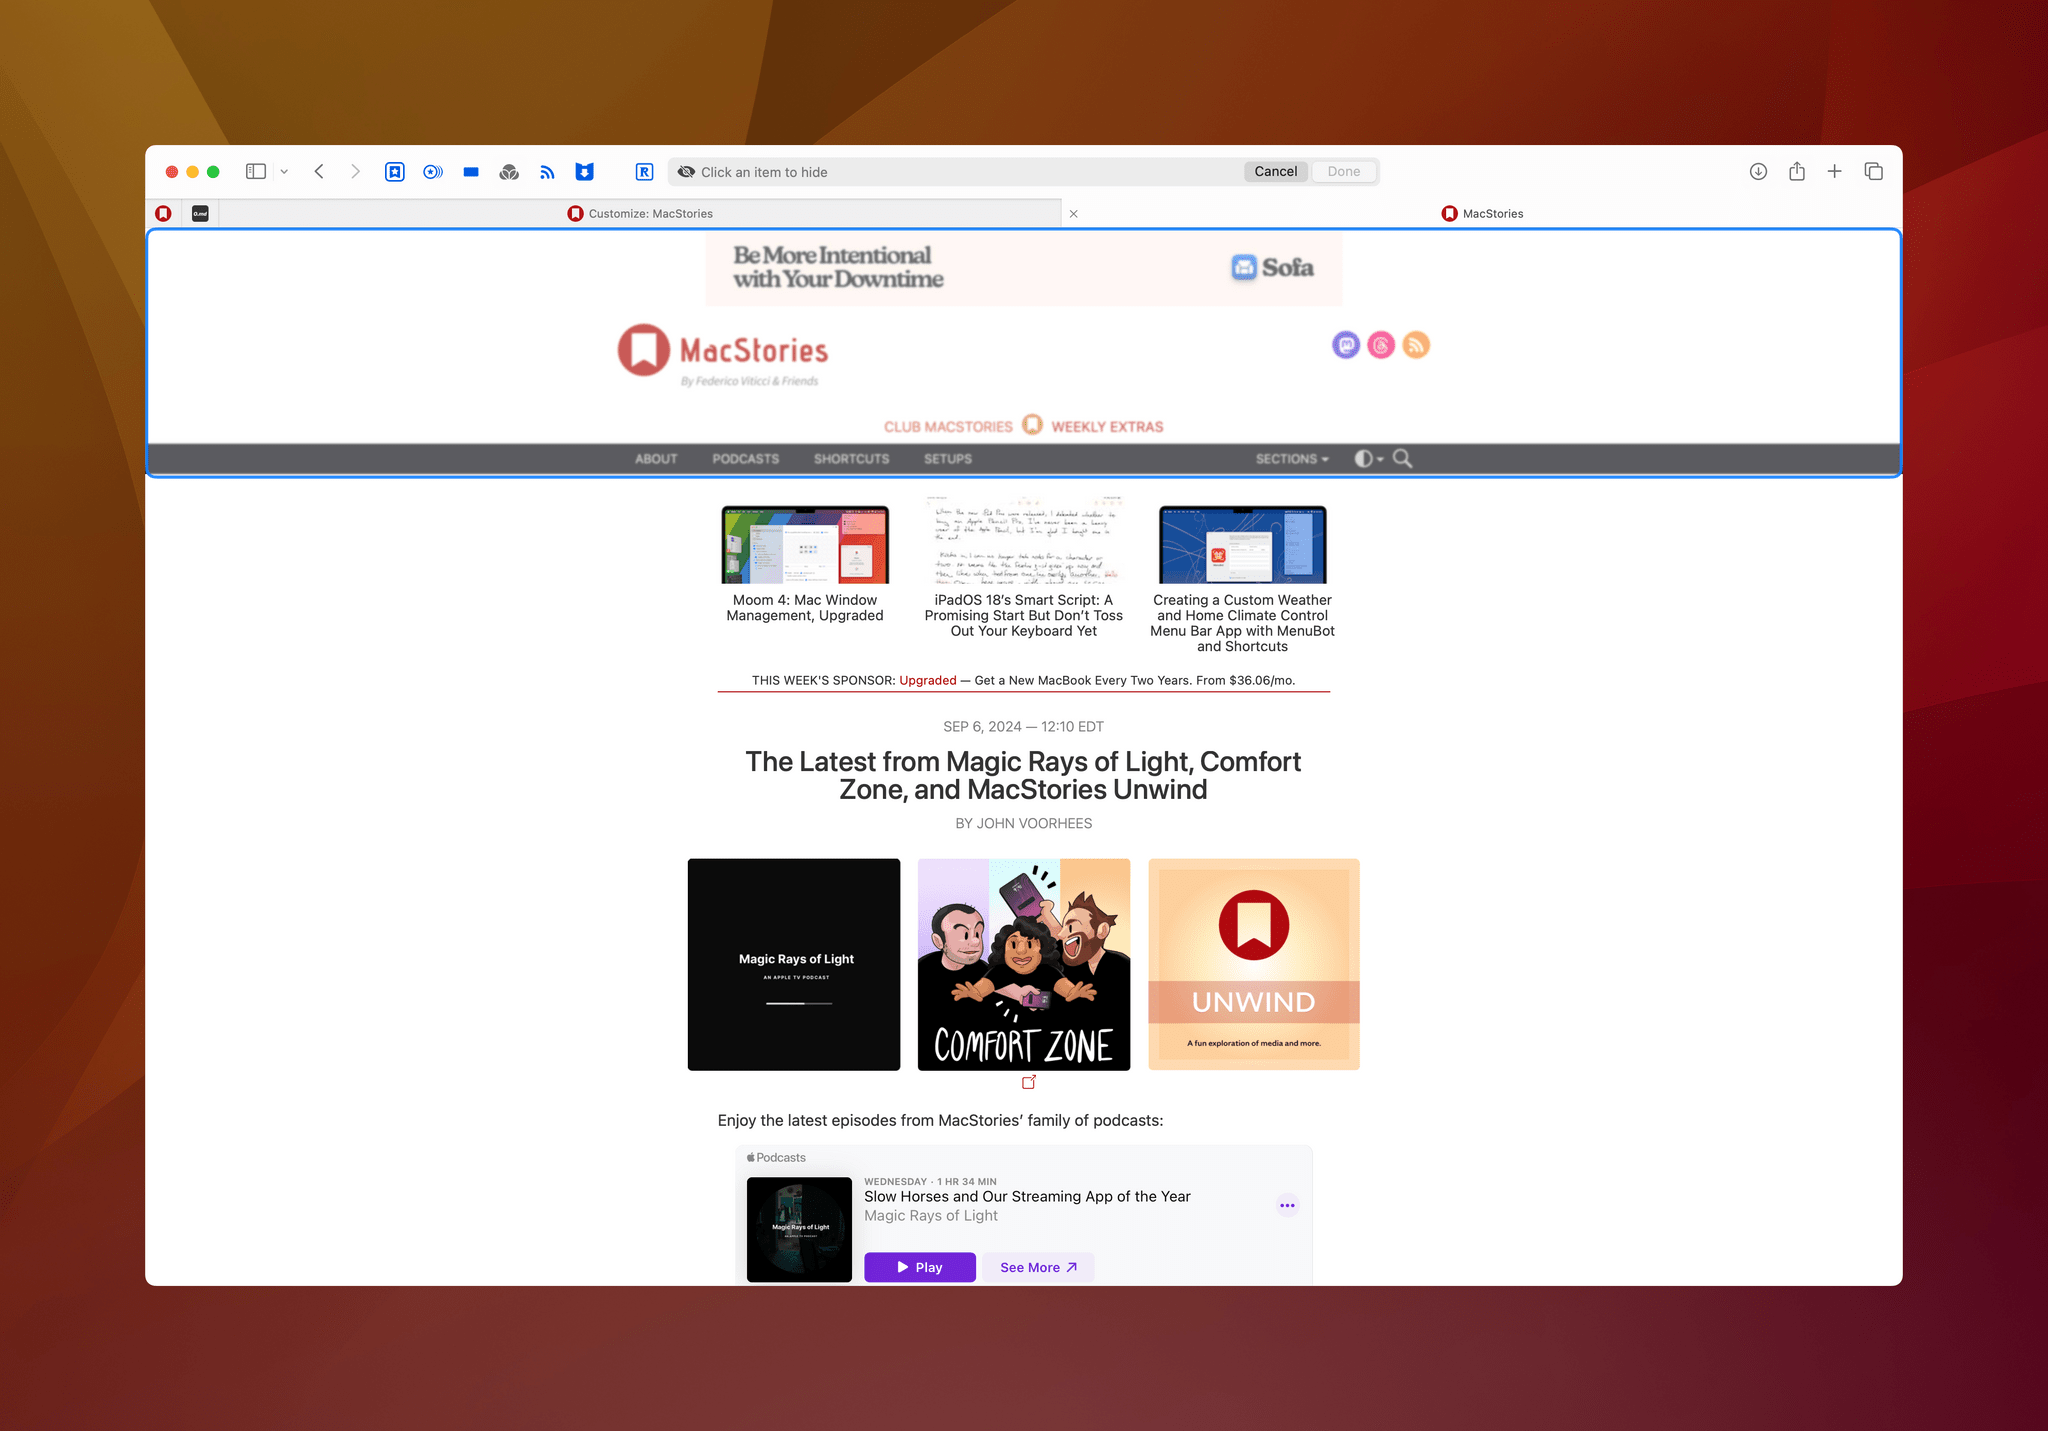2048x1431 pixels.
Task: Open the Mastodon social icon
Action: [1346, 345]
